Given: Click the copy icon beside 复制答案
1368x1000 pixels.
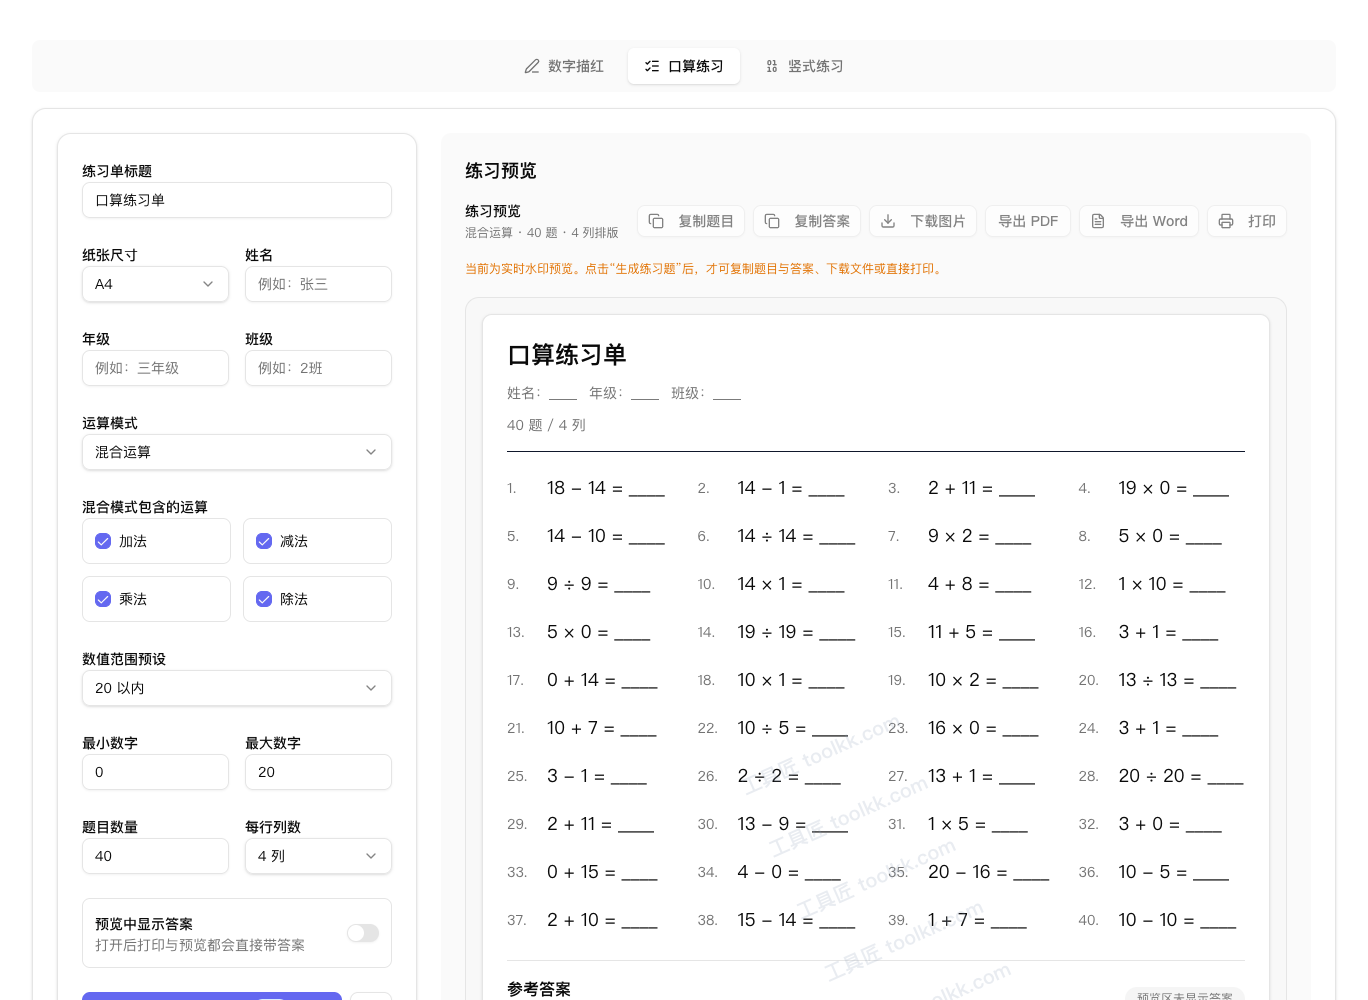Looking at the screenshot, I should 772,221.
